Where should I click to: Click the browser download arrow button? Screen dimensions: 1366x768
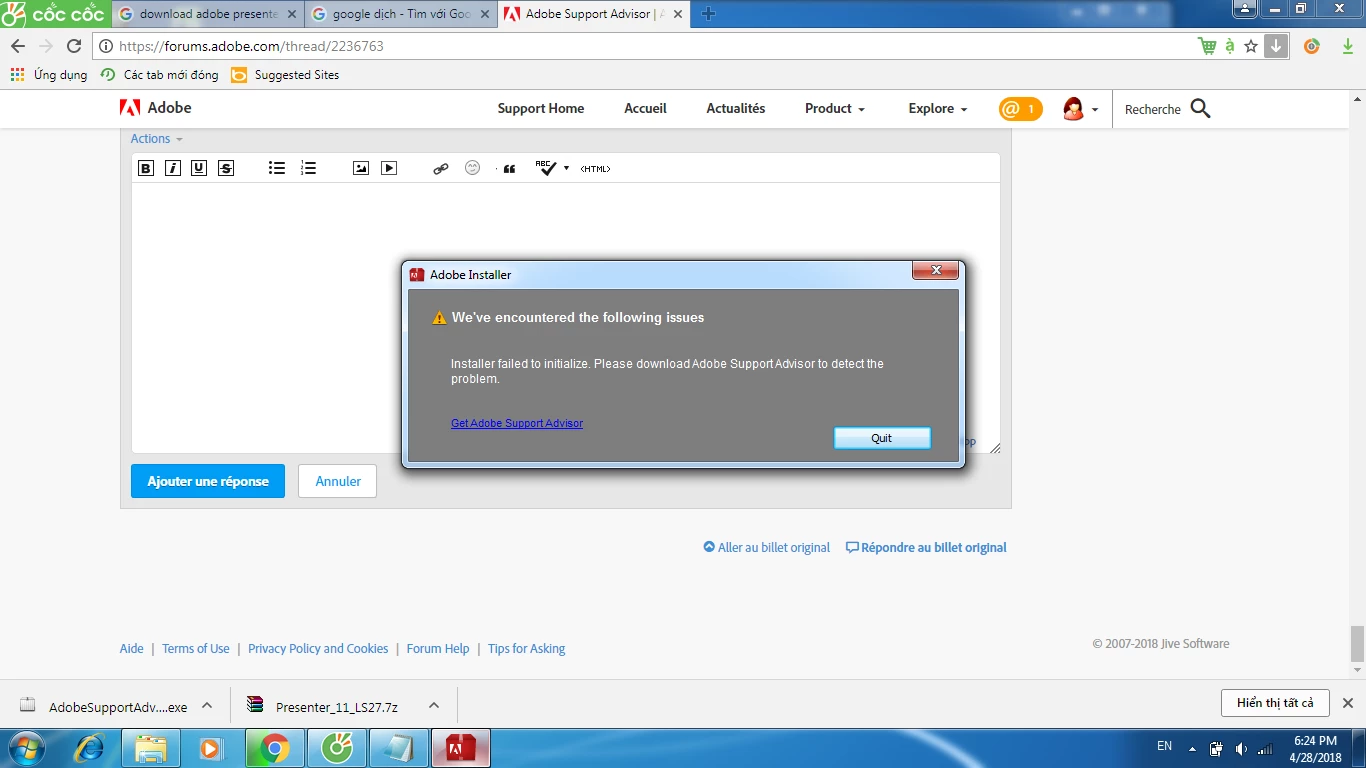click(x=1276, y=46)
